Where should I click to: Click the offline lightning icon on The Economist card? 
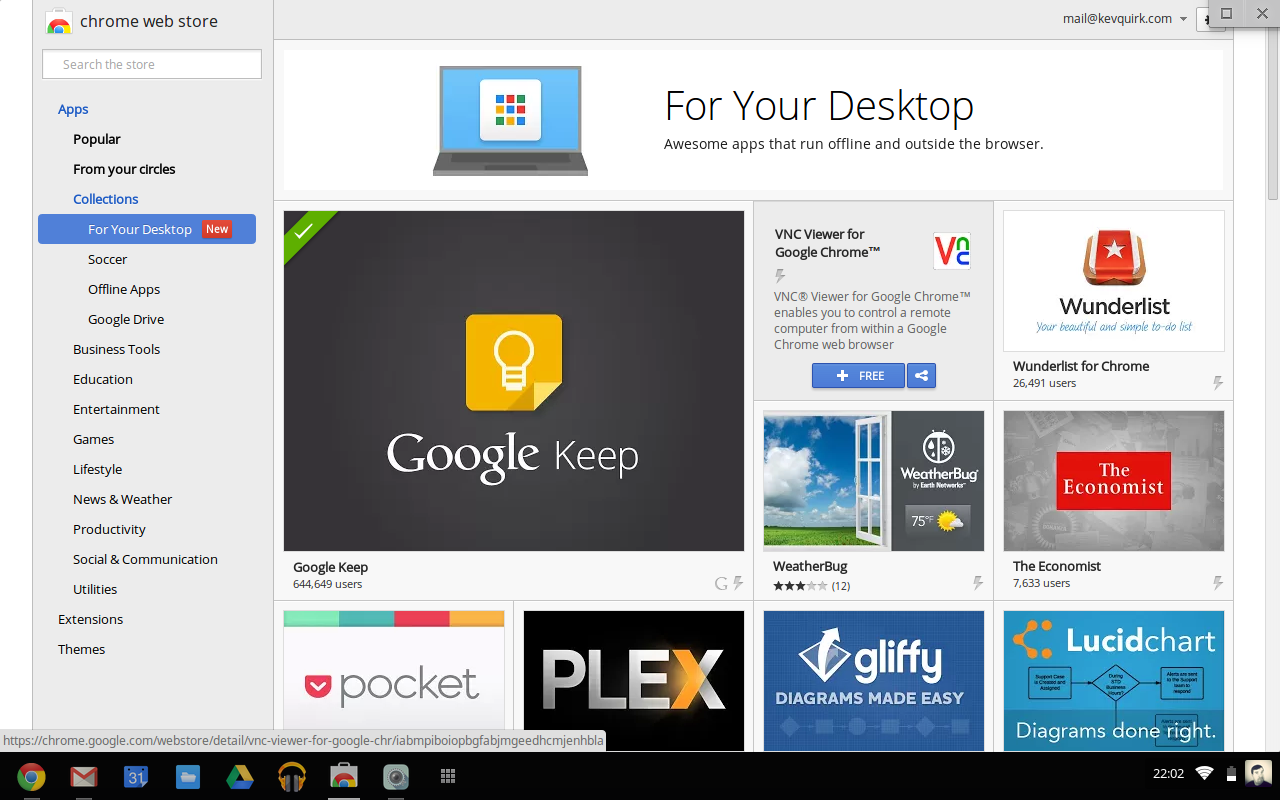[1218, 583]
